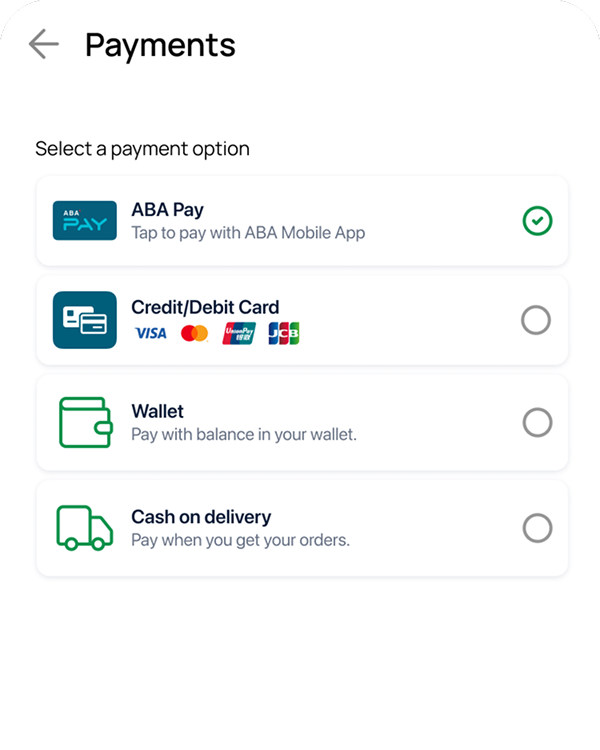Click the green Wallet icon
Screen dimensions: 600x750
pos(84,422)
